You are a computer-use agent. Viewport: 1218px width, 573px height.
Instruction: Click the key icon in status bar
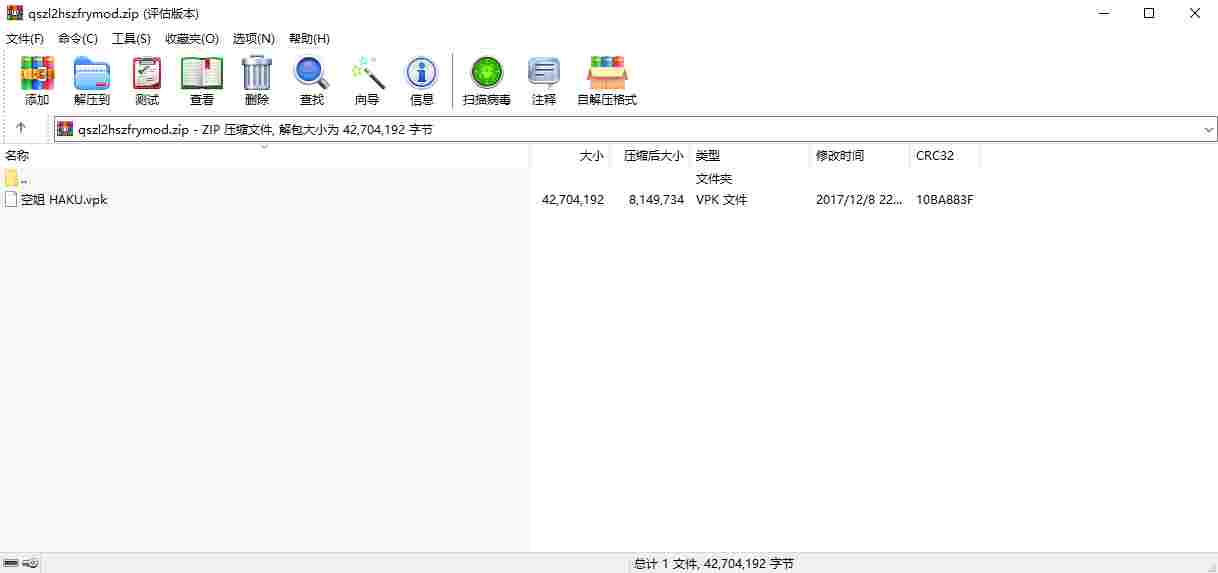pyautogui.click(x=30, y=564)
